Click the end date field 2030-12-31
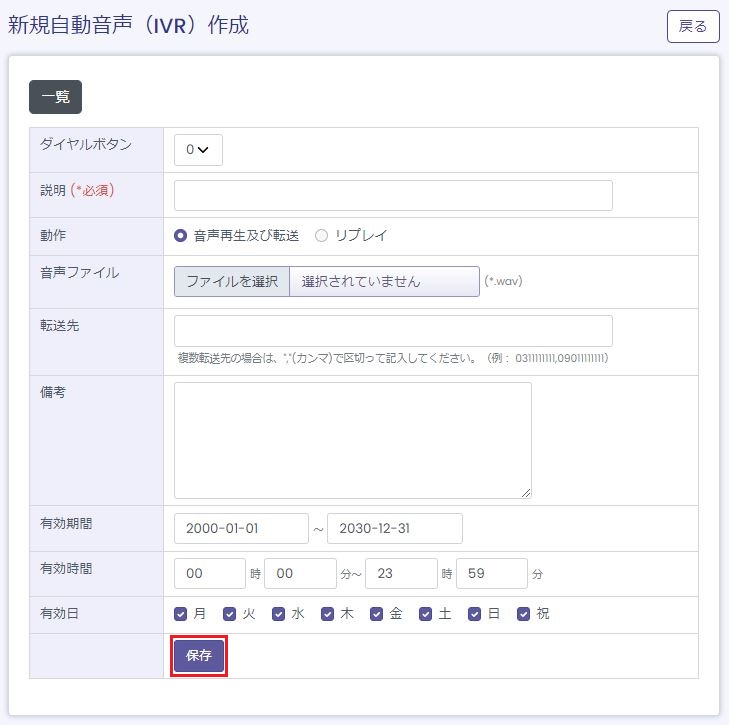This screenshot has width=729, height=725. pos(395,529)
